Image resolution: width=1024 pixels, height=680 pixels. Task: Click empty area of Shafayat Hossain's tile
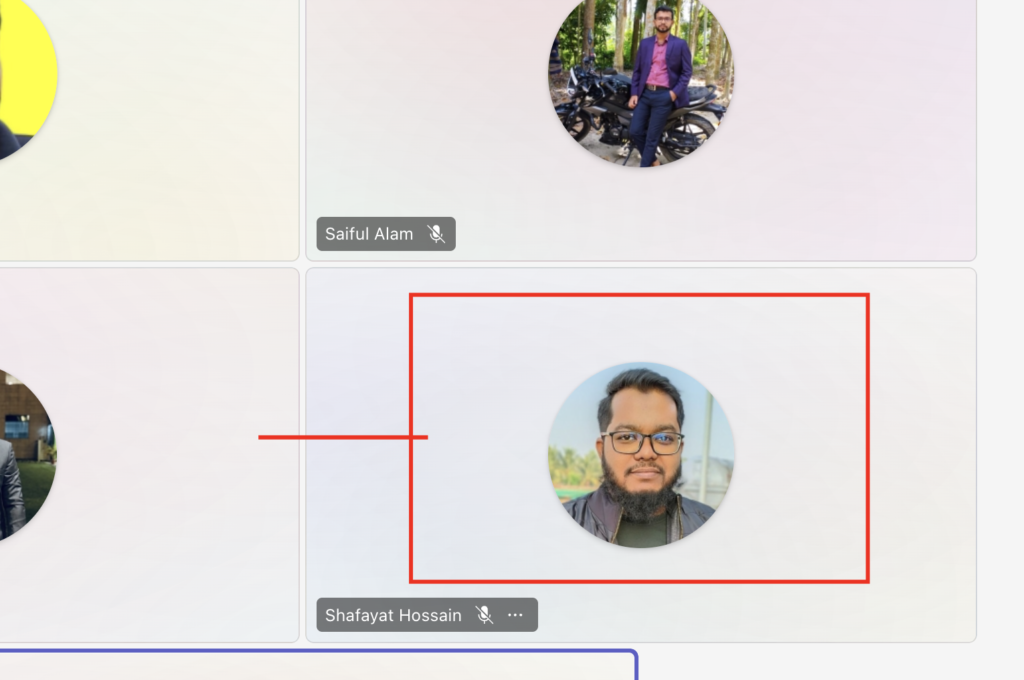(x=920, y=450)
